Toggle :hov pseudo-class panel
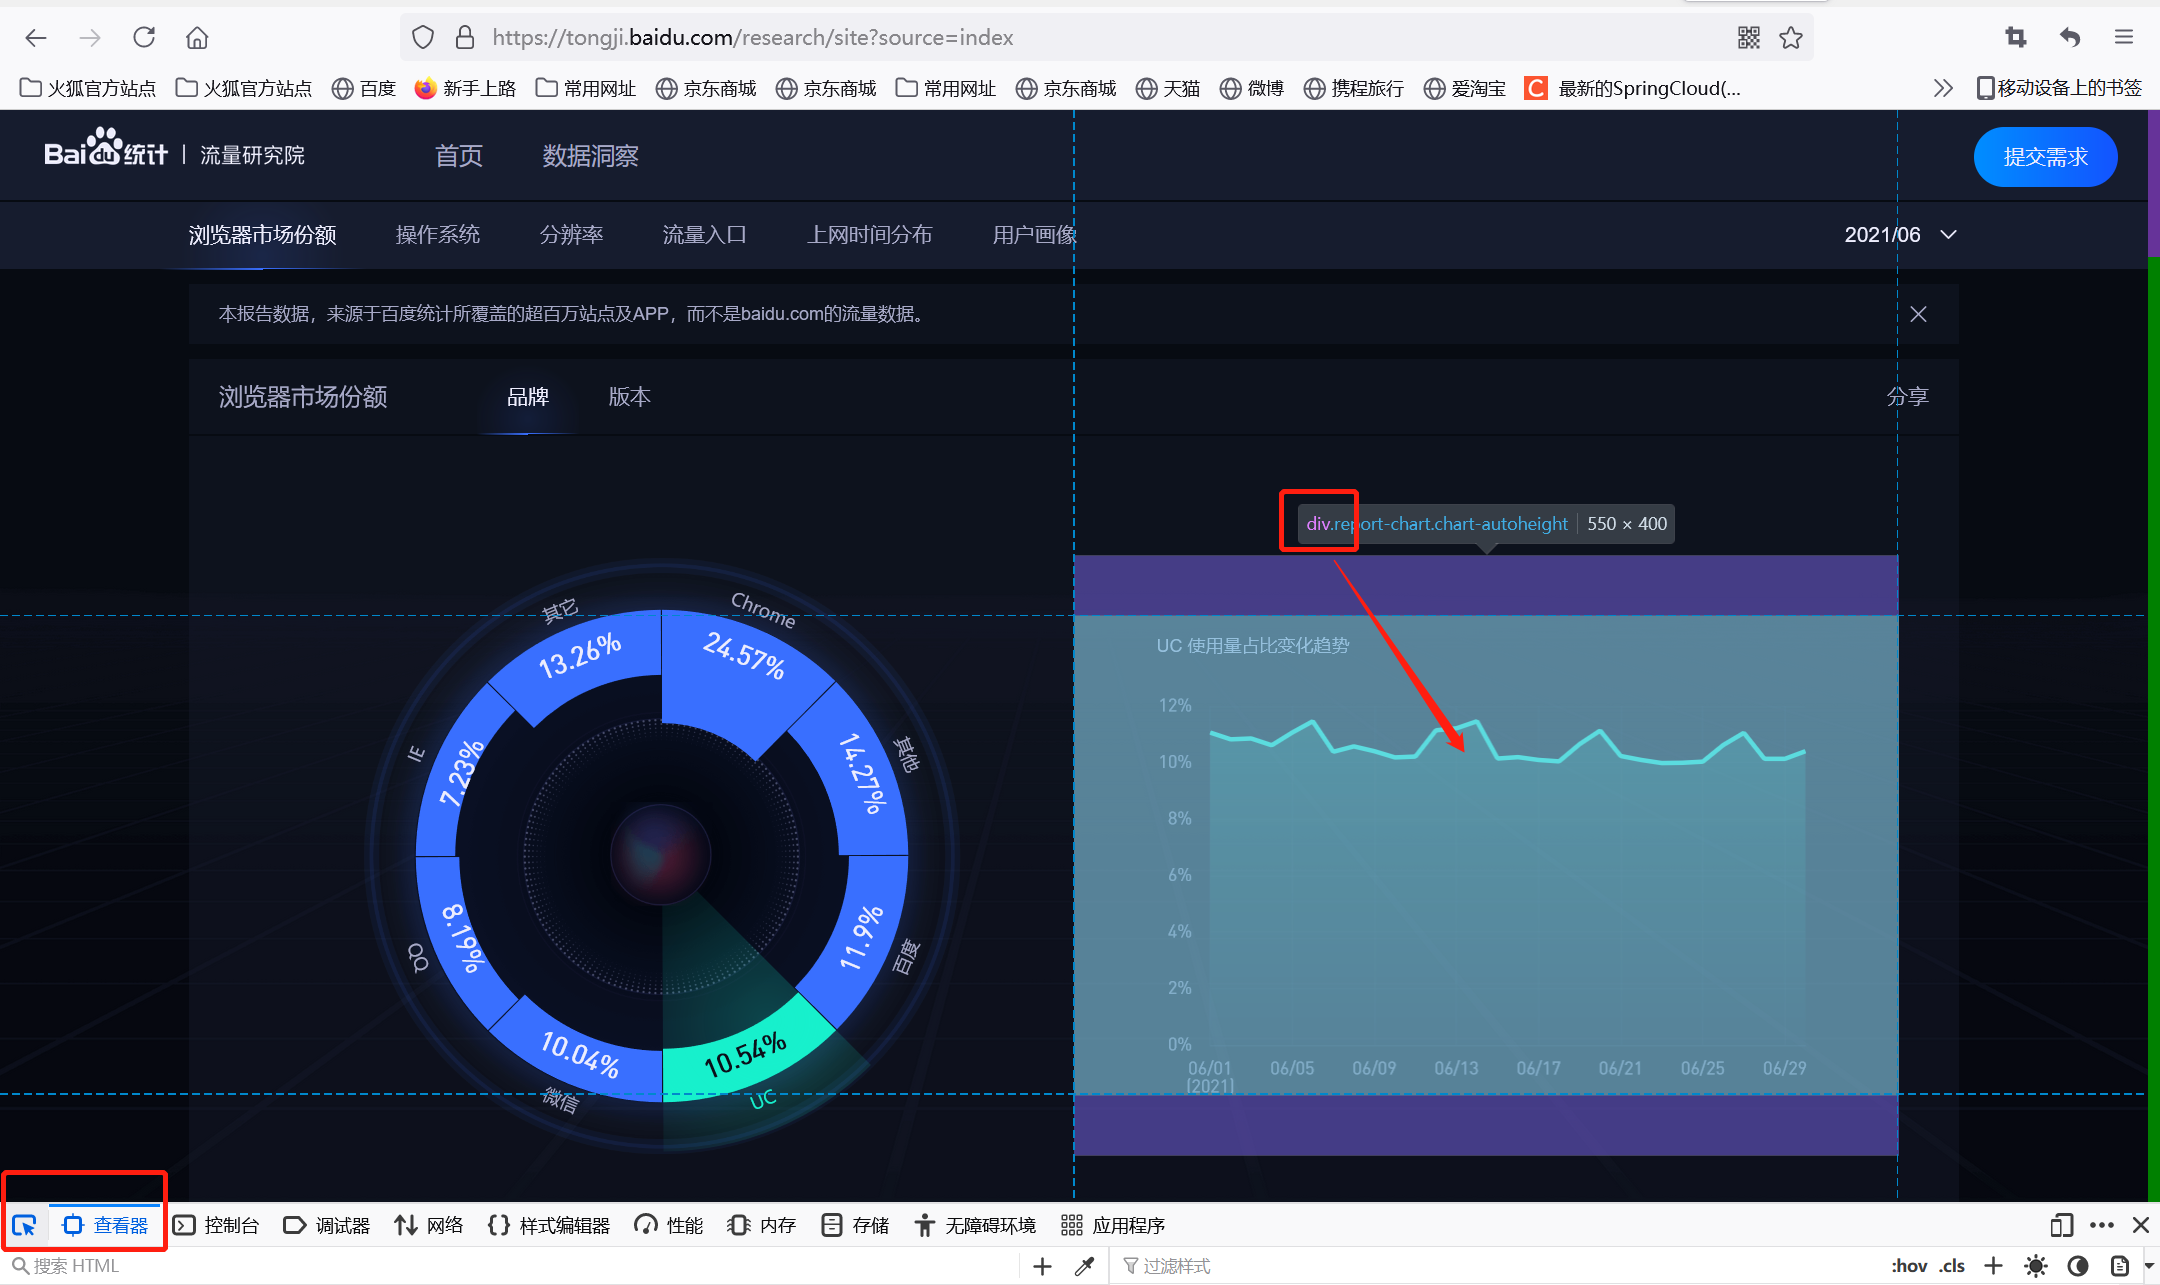 click(x=1909, y=1266)
